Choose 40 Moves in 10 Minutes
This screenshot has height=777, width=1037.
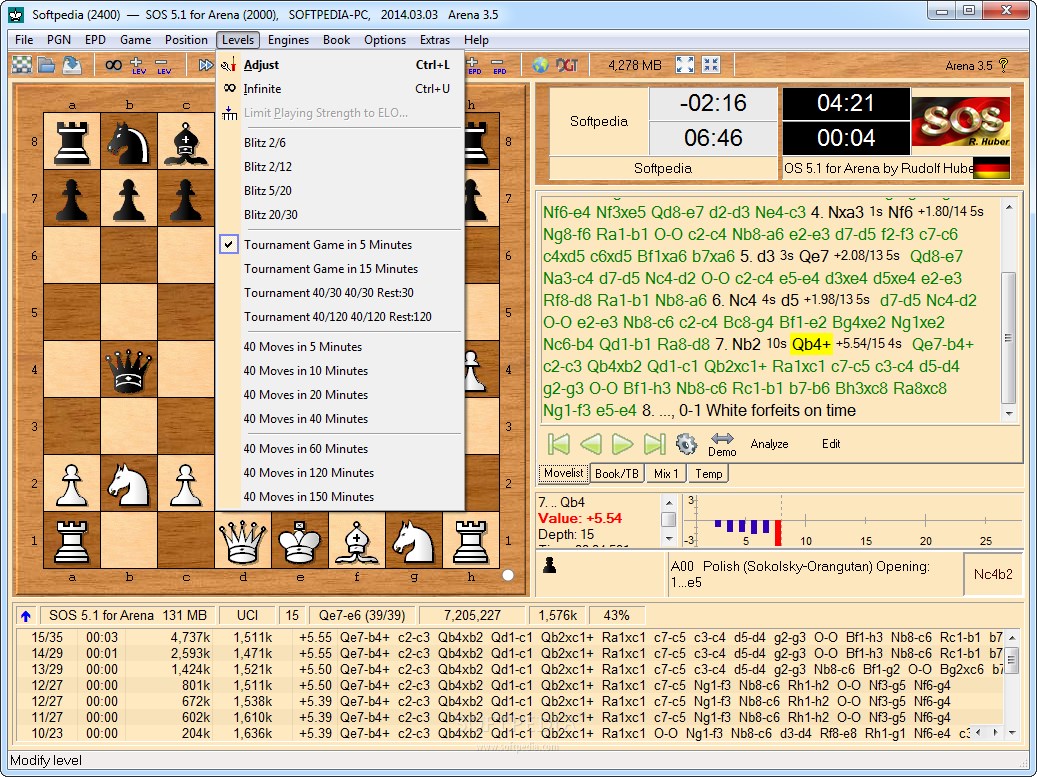point(340,370)
